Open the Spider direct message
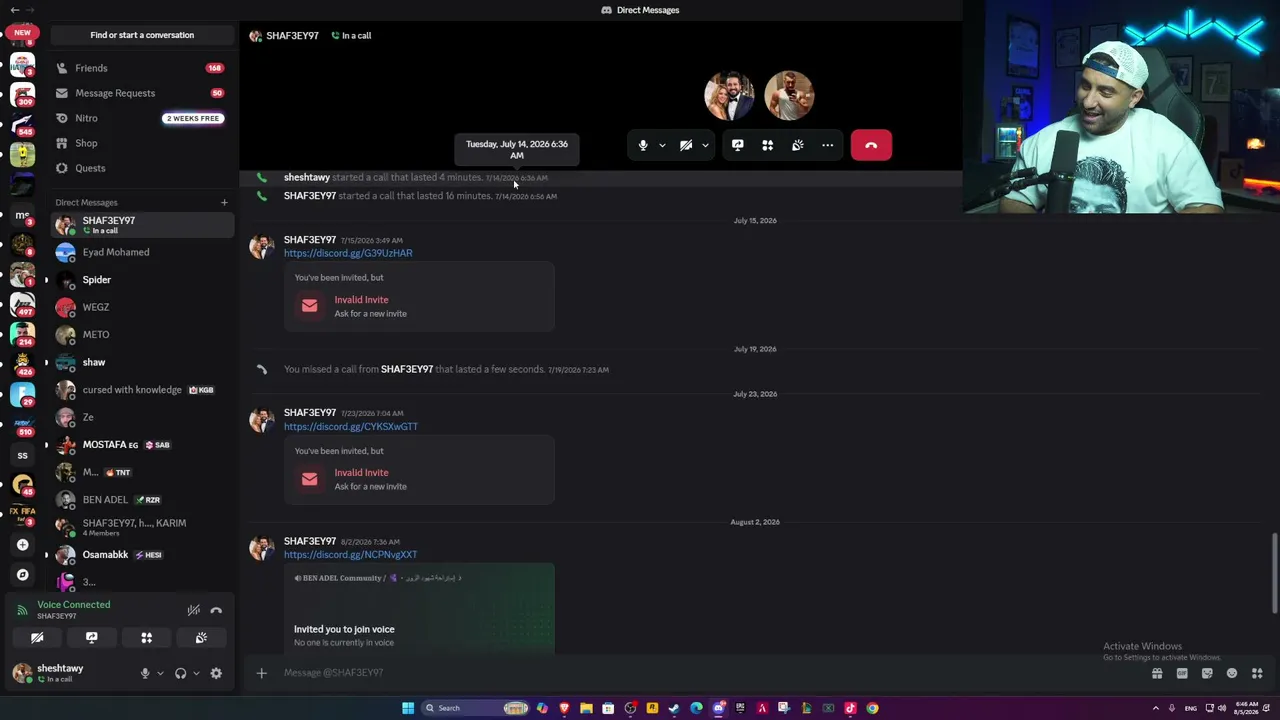 pos(142,280)
